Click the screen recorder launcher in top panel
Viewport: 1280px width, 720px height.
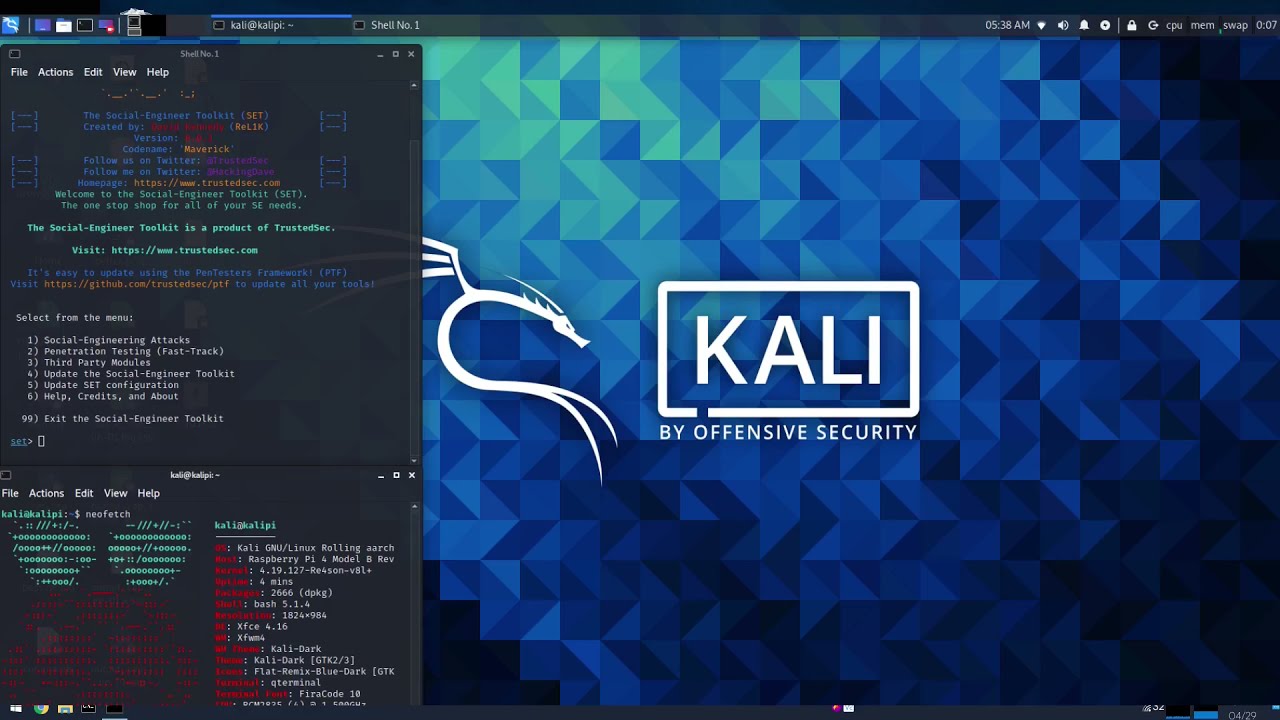click(x=106, y=25)
